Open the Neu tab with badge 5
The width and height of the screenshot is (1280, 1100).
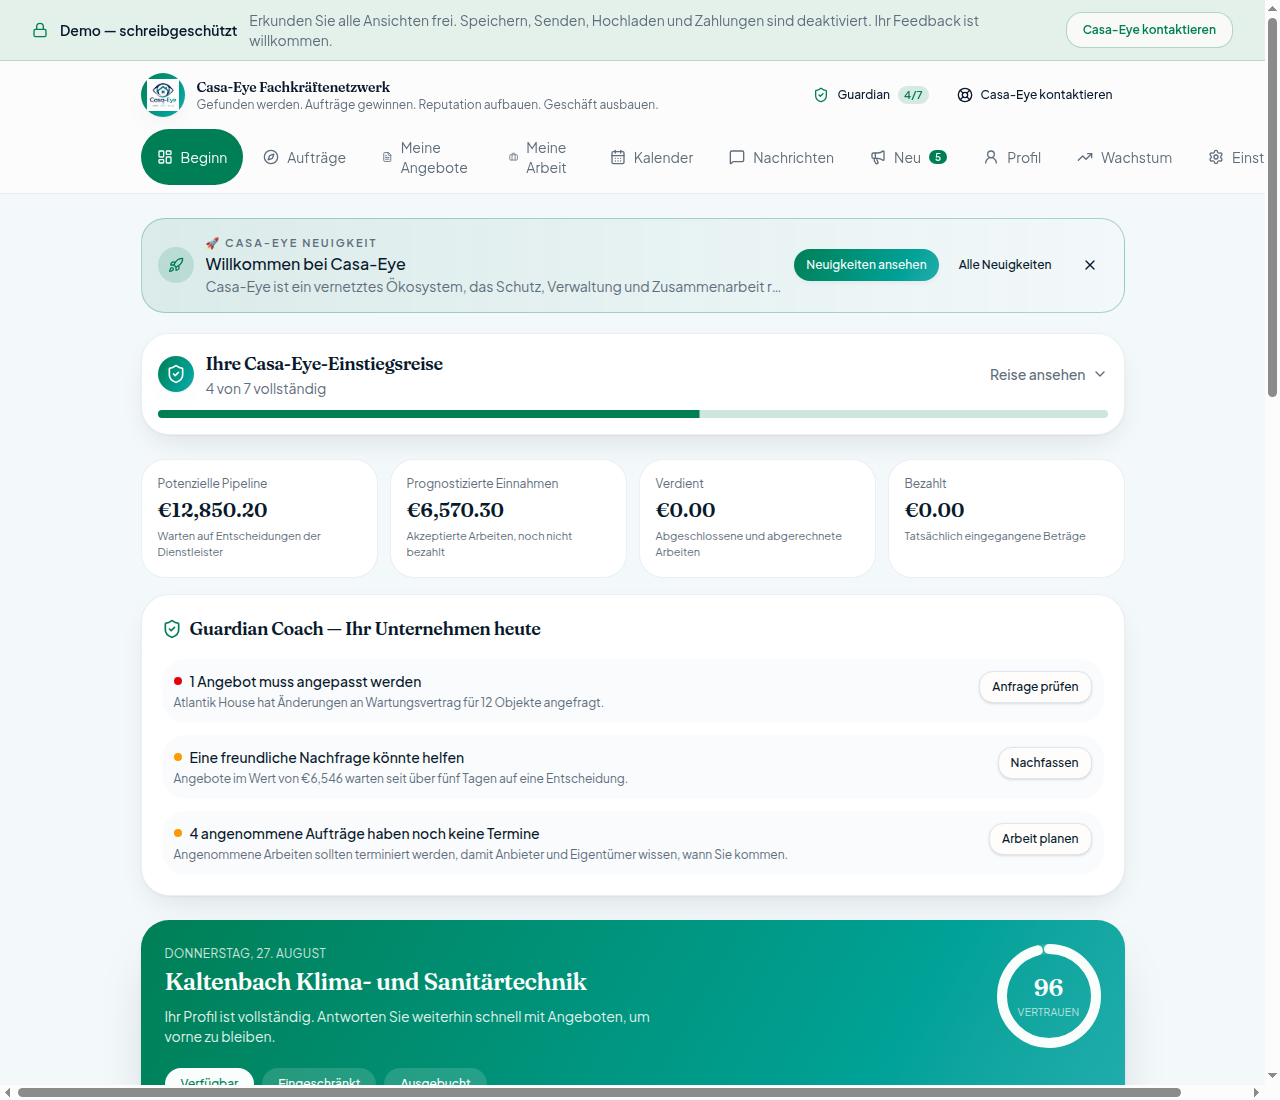pos(908,157)
